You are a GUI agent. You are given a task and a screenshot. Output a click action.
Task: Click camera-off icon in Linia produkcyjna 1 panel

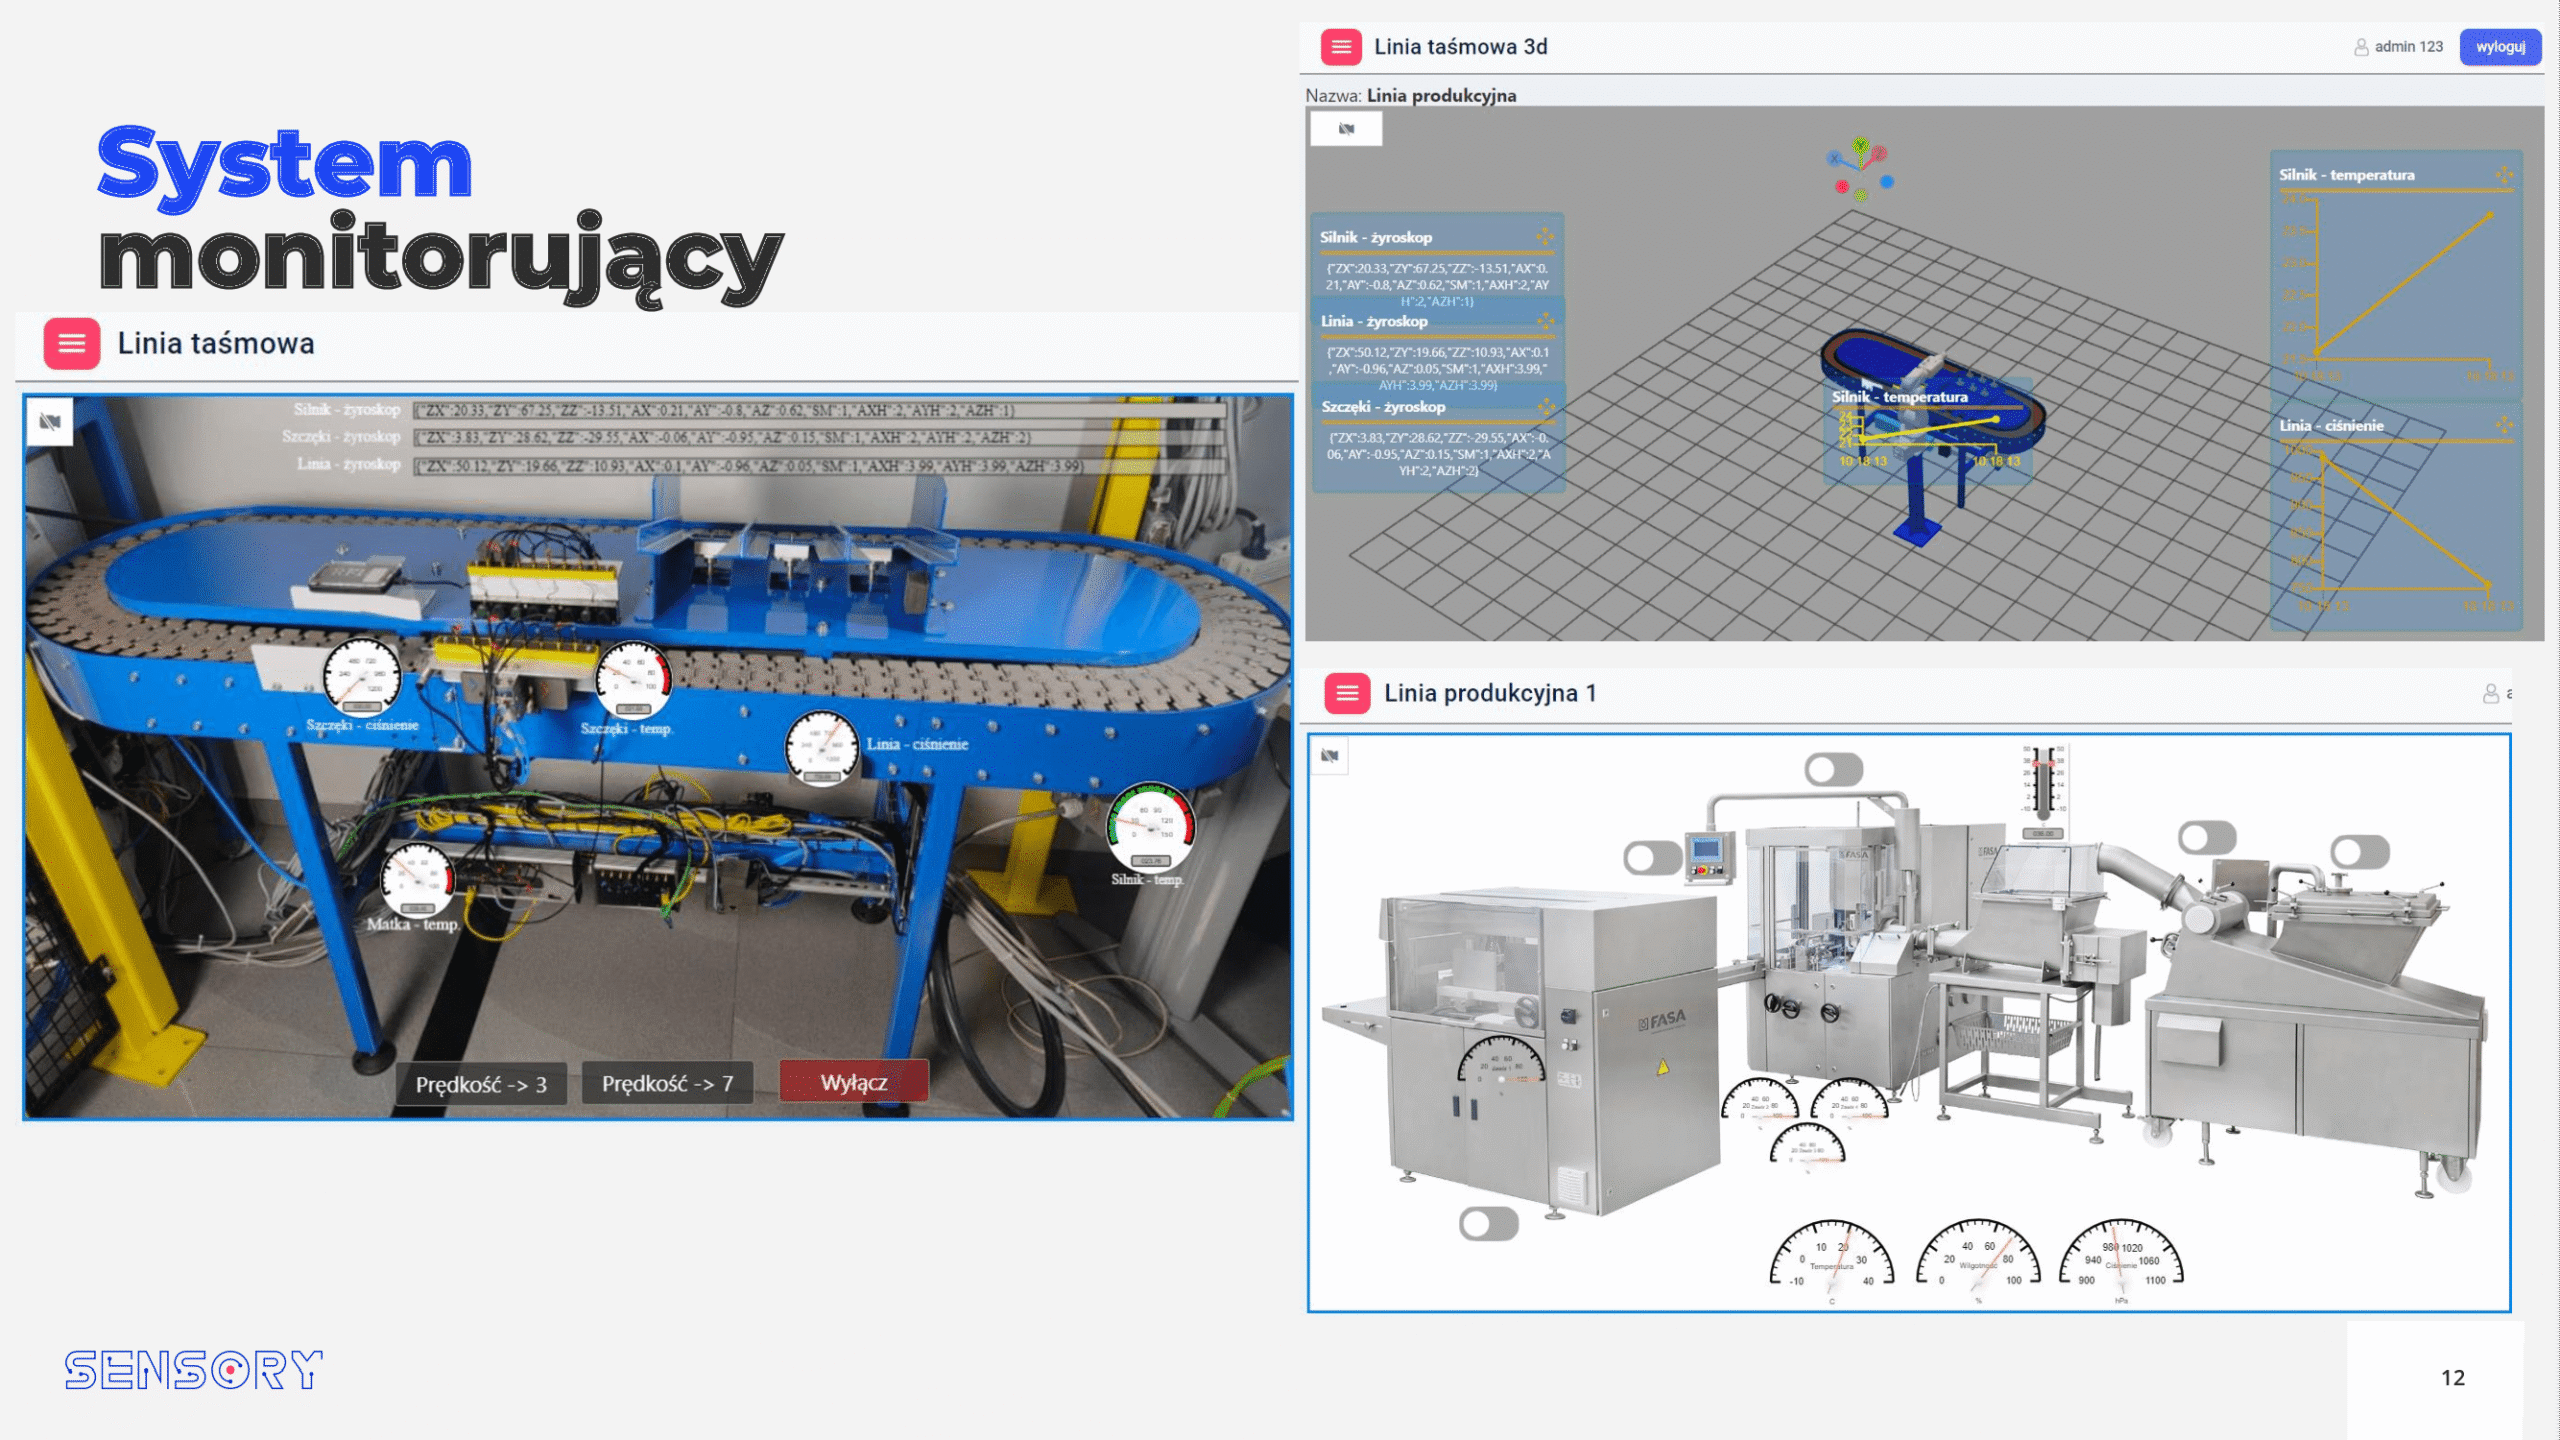pyautogui.click(x=1329, y=756)
